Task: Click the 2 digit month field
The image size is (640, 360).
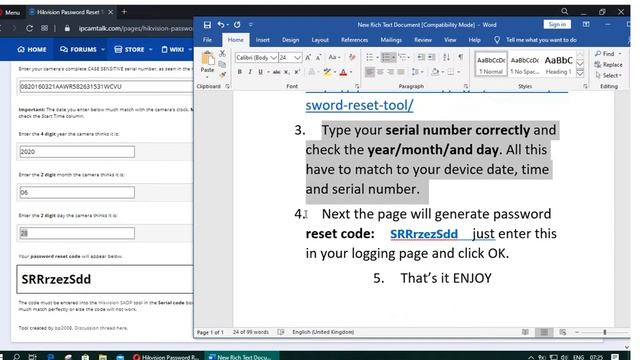Action: [77, 193]
